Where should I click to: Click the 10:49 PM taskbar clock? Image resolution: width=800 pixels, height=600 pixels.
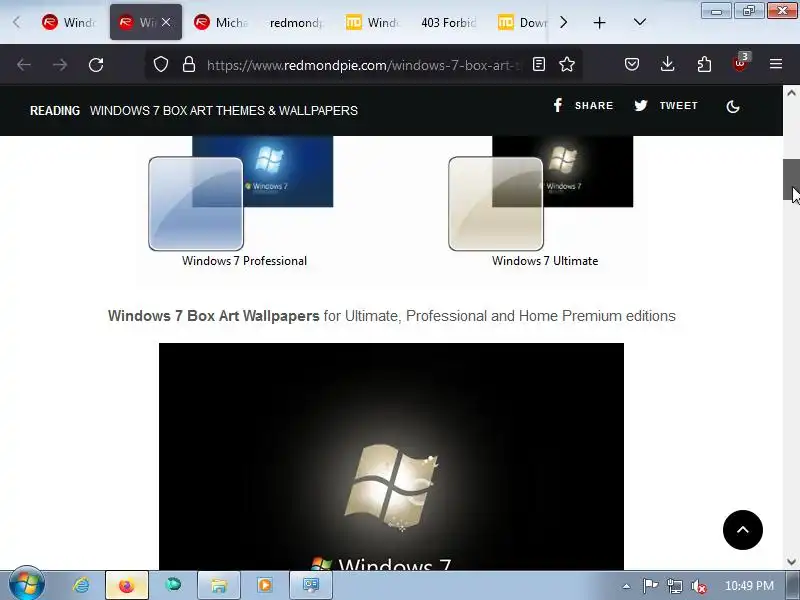(x=749, y=586)
